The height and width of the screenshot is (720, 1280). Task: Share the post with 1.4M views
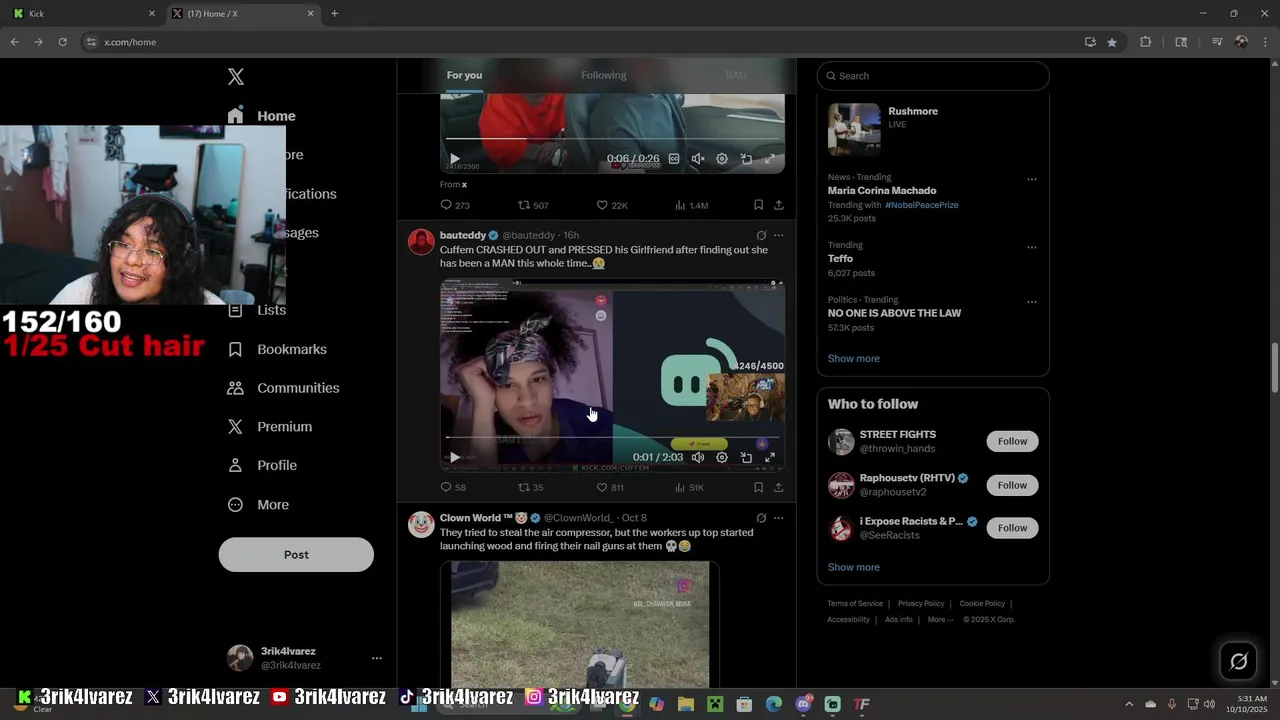(779, 205)
